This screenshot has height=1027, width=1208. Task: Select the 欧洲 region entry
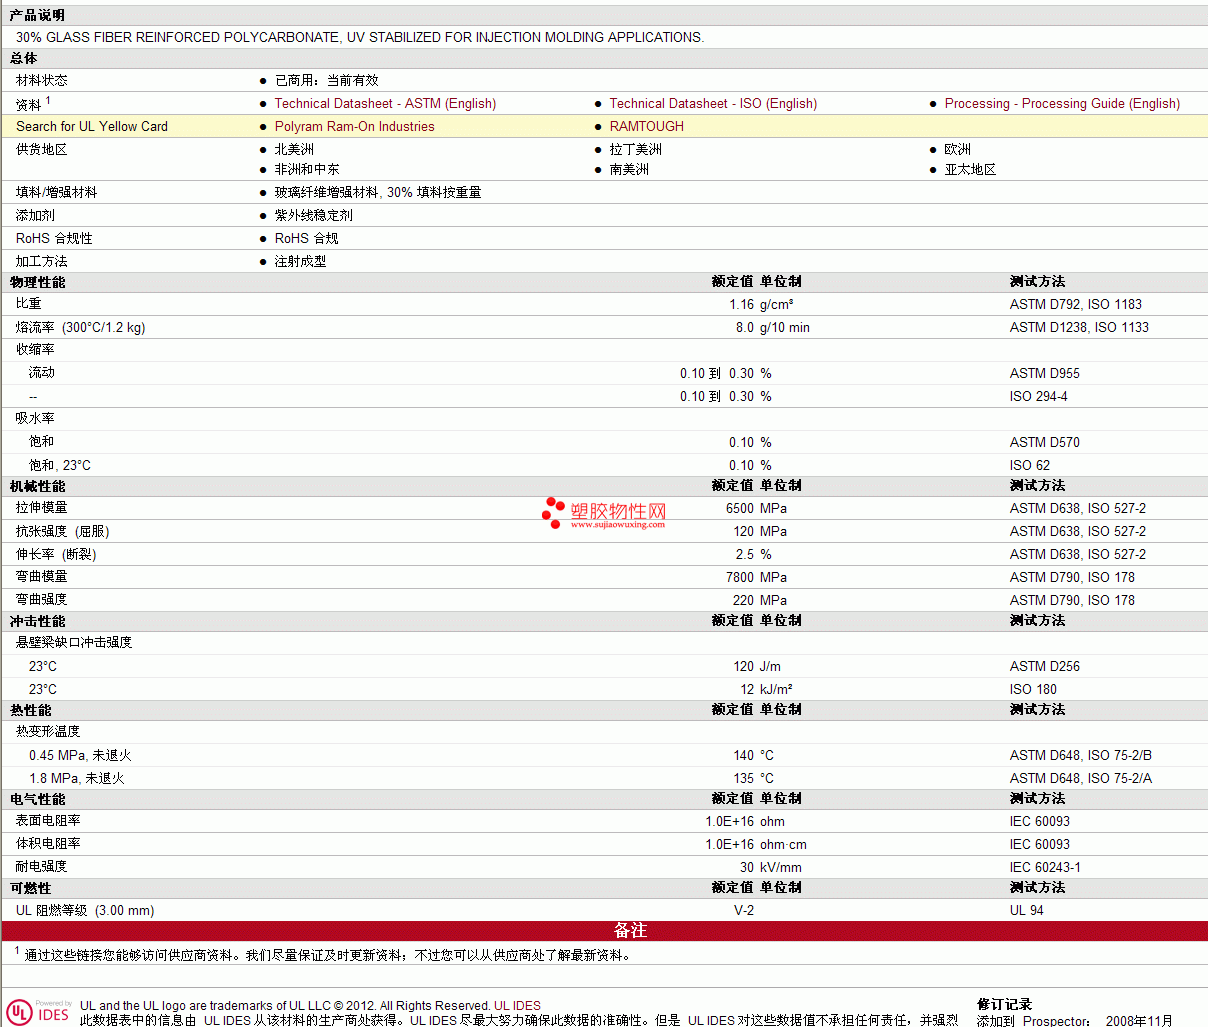coord(958,149)
